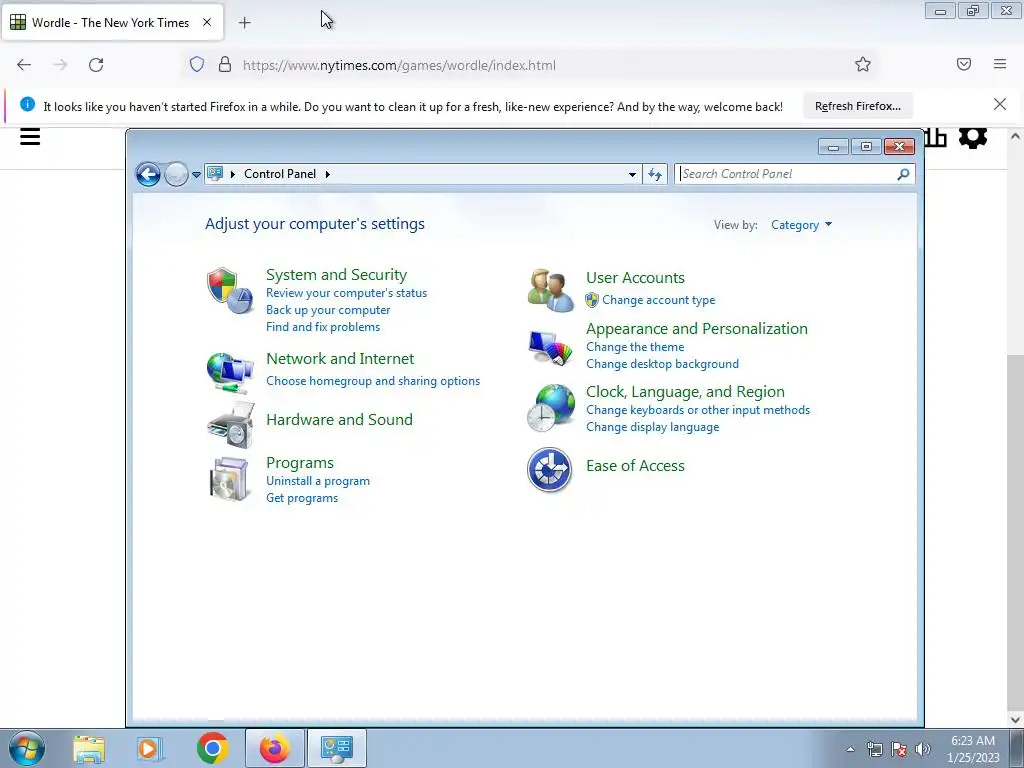Open the Windows Start menu
Screen dimensions: 1024x768
coord(27,748)
